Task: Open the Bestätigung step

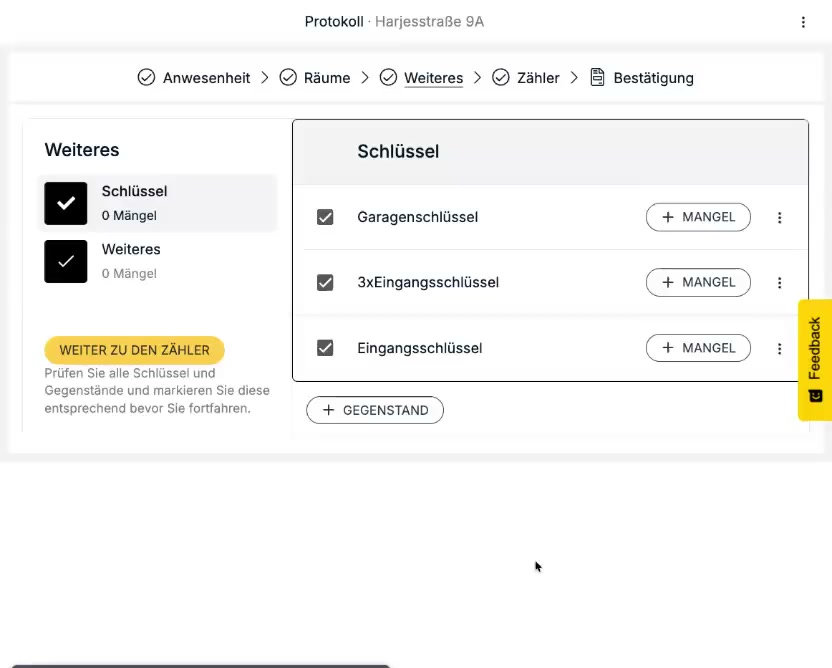Action: click(652, 78)
